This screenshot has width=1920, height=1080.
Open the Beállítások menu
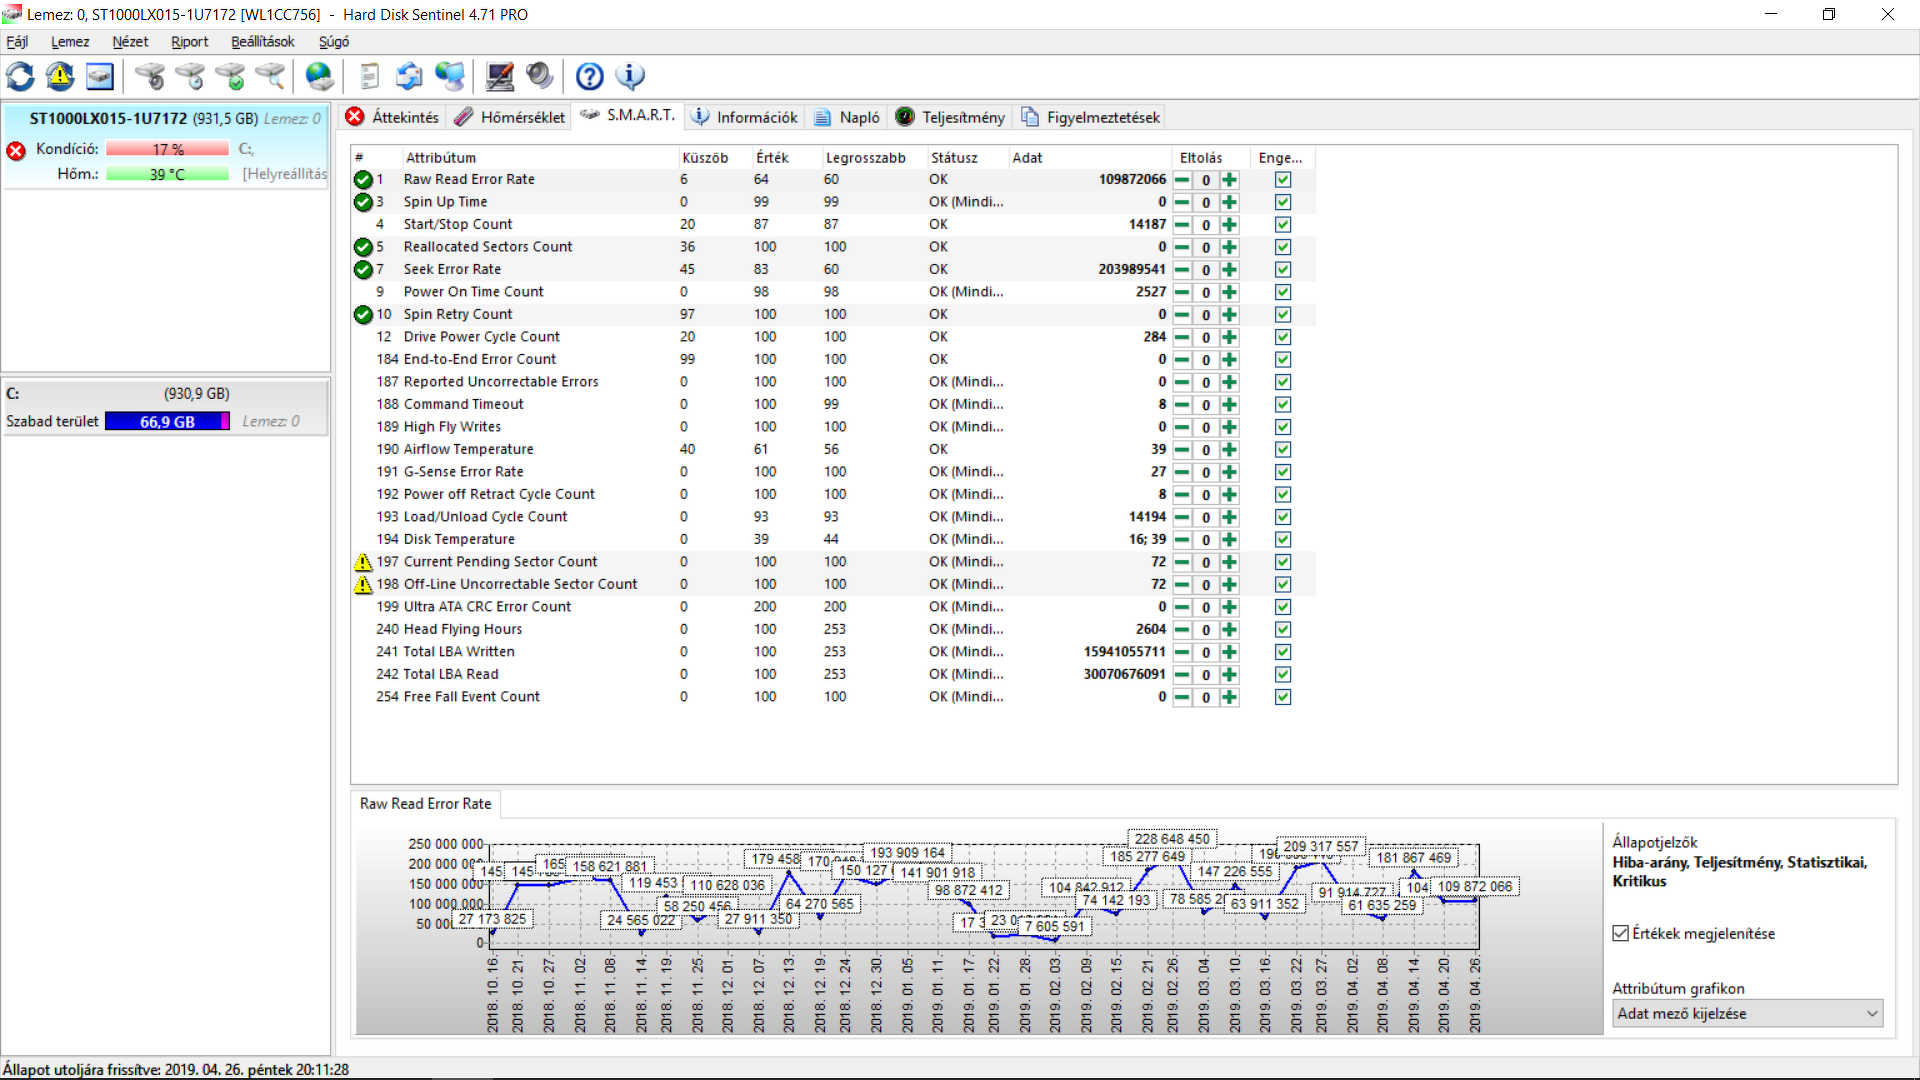(x=262, y=42)
